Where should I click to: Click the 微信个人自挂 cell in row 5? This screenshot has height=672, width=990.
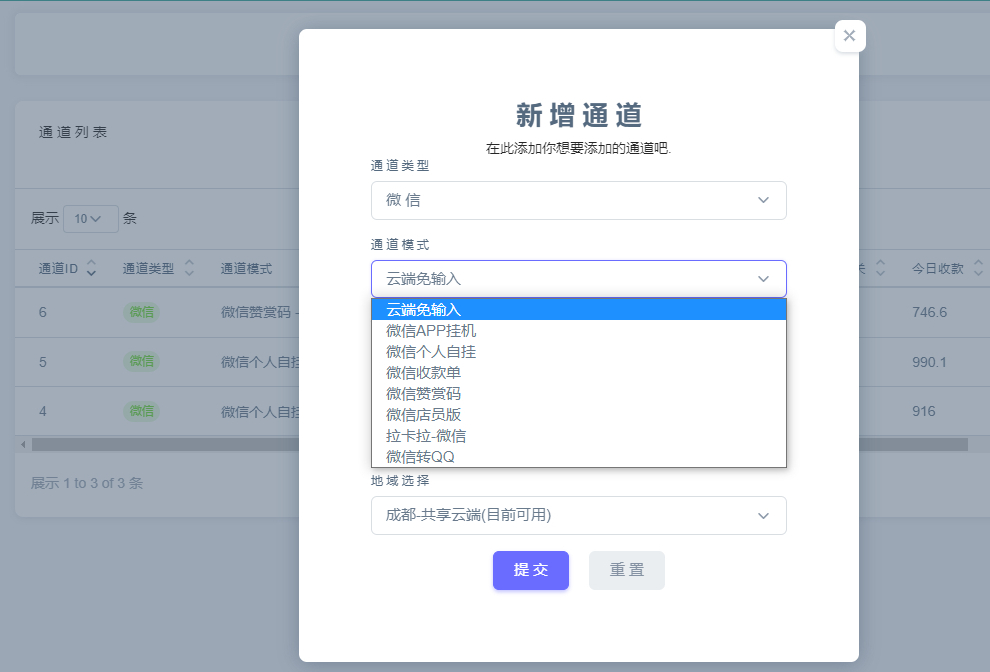259,362
